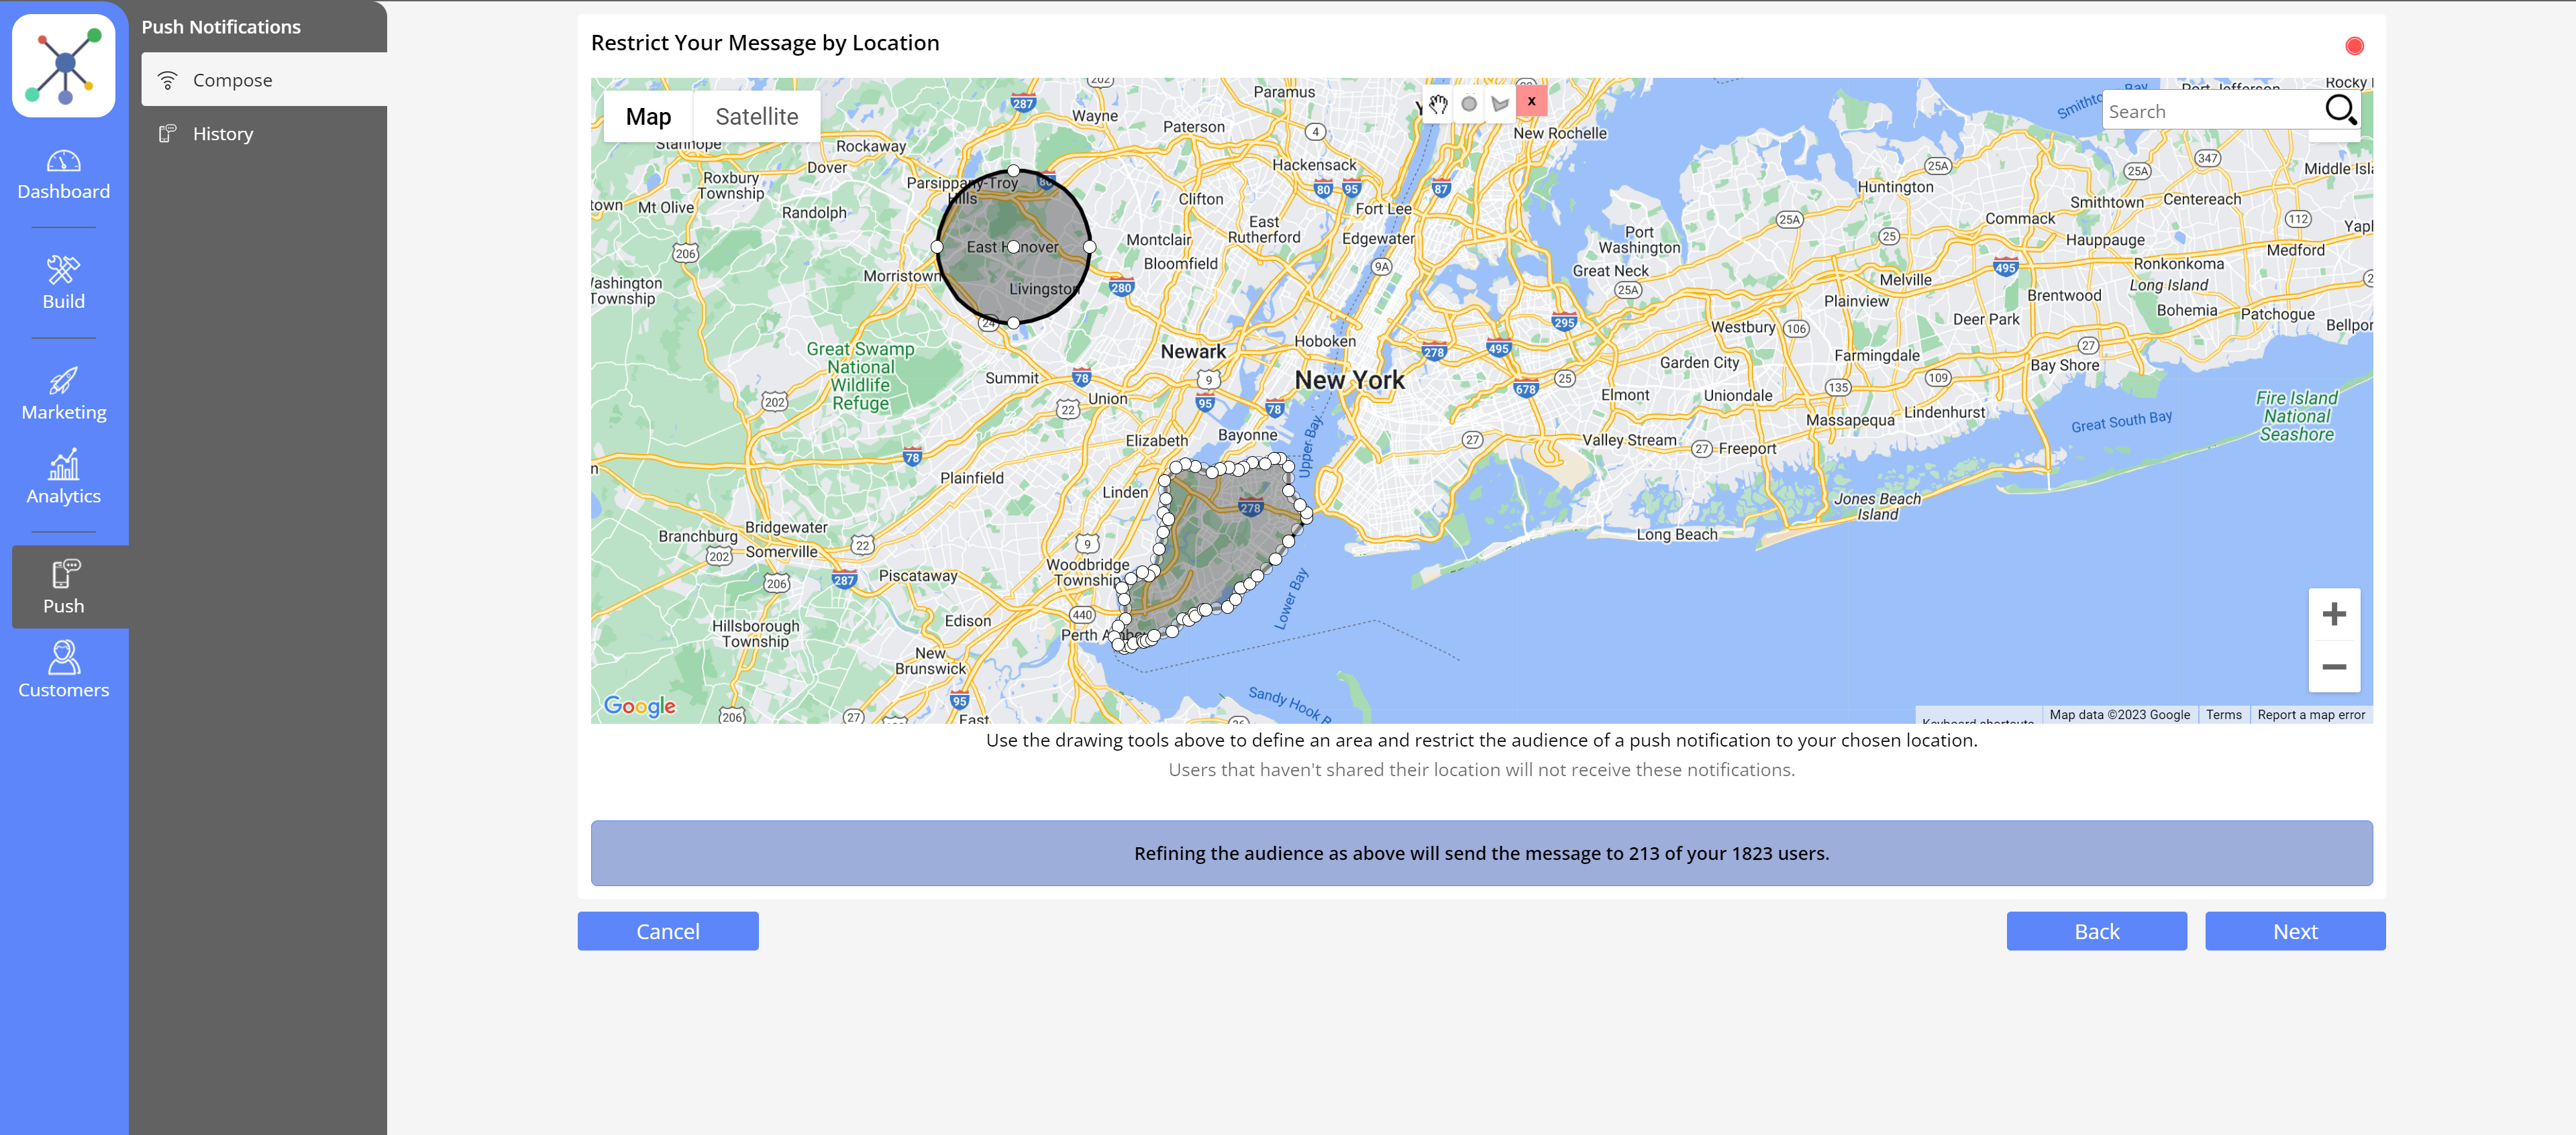Switch map view to Satellite
Image resolution: width=2576 pixels, height=1135 pixels.
pos(756,117)
